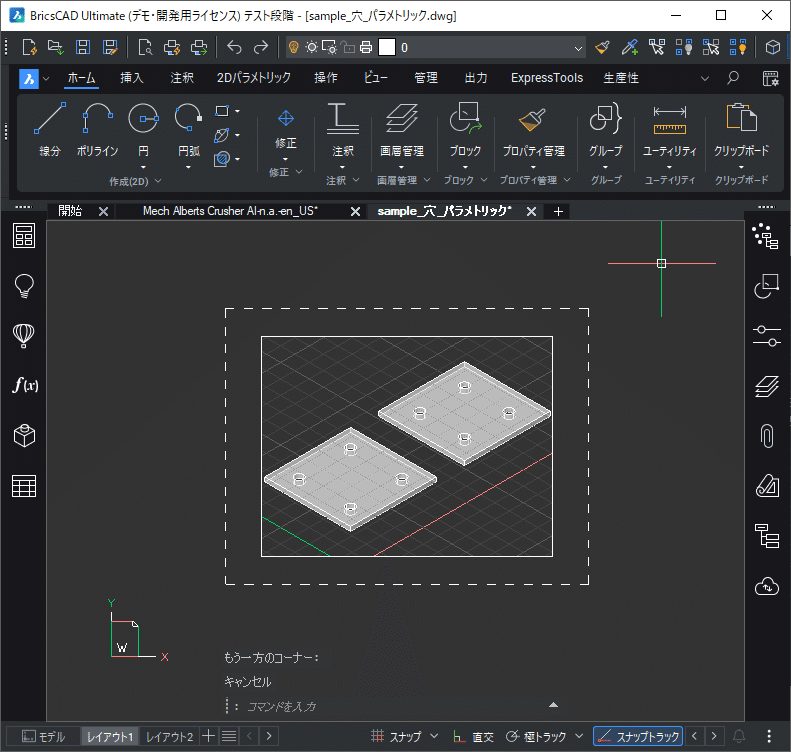The width and height of the screenshot is (791, 752).
Task: Open the Modify (修正) tool icon
Action: [286, 119]
